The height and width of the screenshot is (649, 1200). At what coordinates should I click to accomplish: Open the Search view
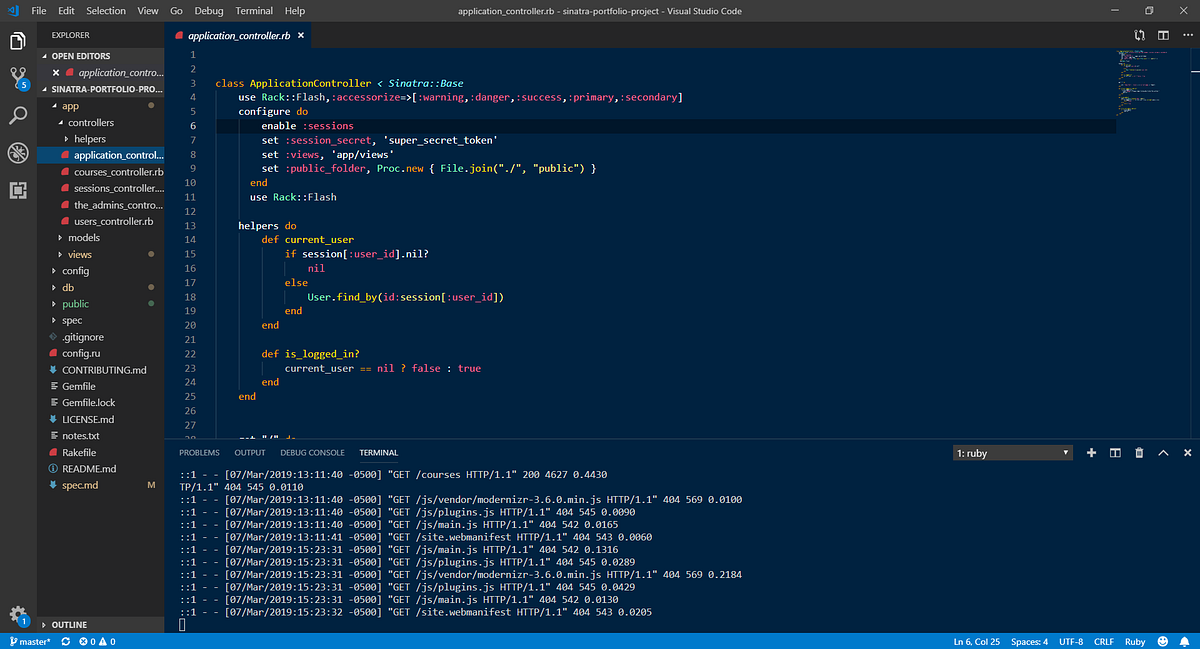click(17, 115)
